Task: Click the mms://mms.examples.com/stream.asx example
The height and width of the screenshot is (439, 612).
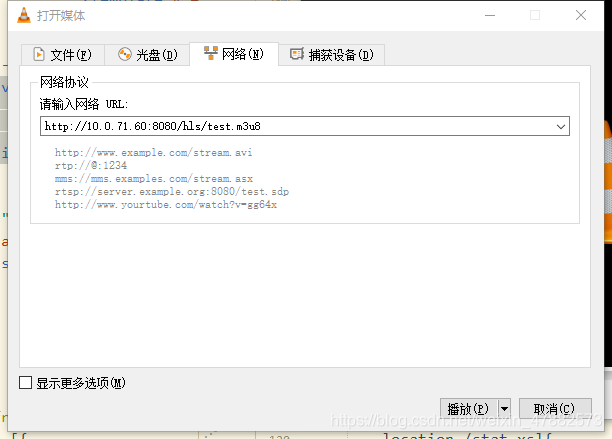Action: pos(154,179)
